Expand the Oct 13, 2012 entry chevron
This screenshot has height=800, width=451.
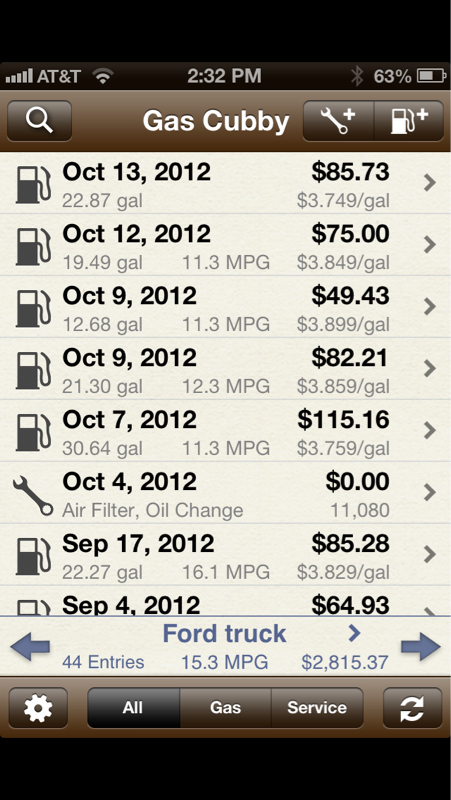[x=430, y=183]
